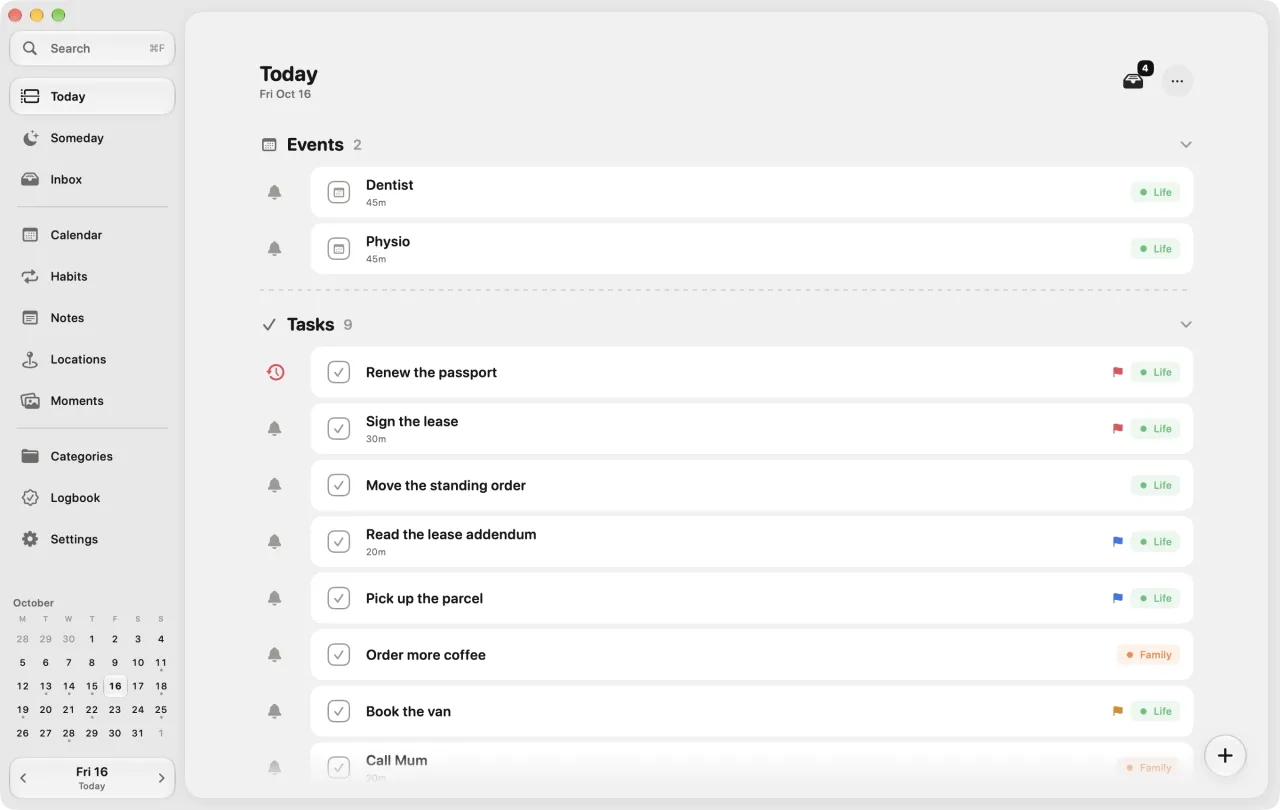Click the blue flag on Read the lease addendum
1280x810 pixels.
pyautogui.click(x=1118, y=542)
